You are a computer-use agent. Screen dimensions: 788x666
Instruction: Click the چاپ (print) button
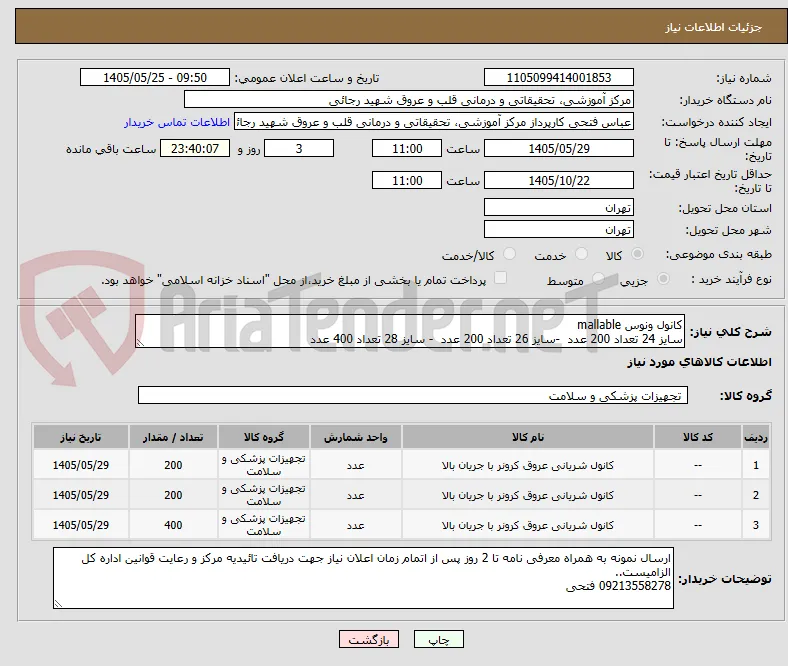438,639
